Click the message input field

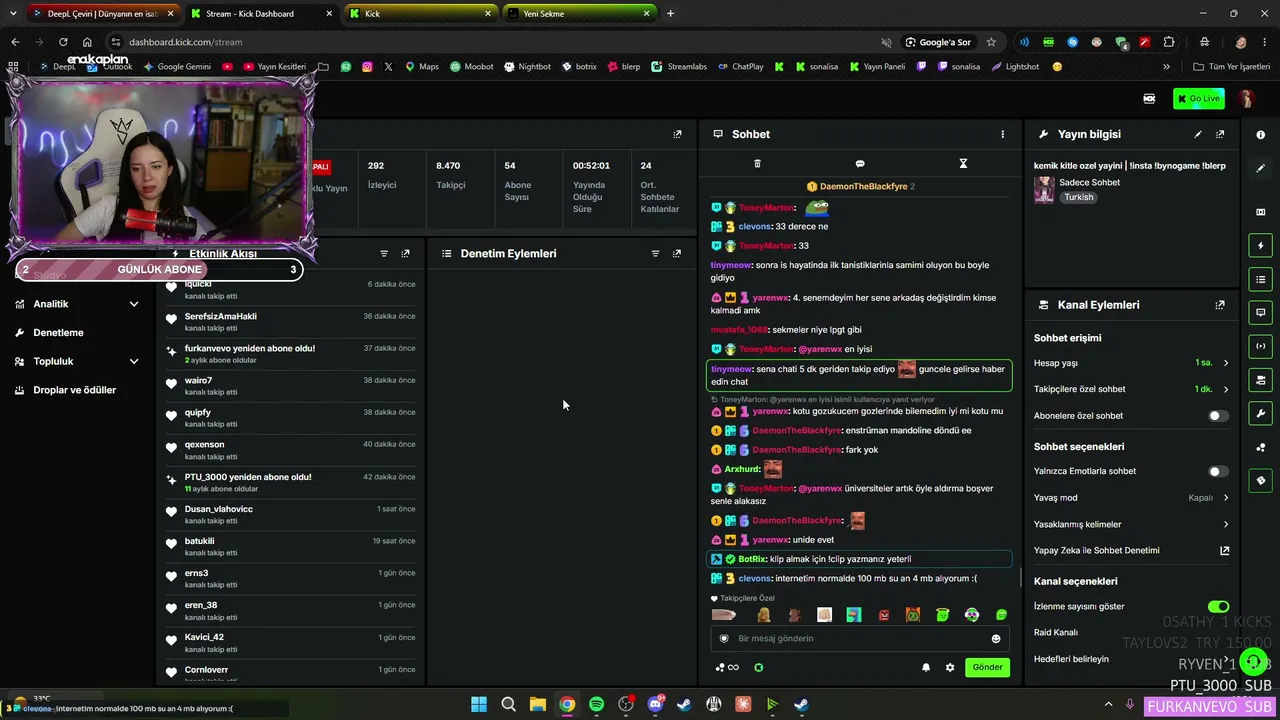coord(860,639)
